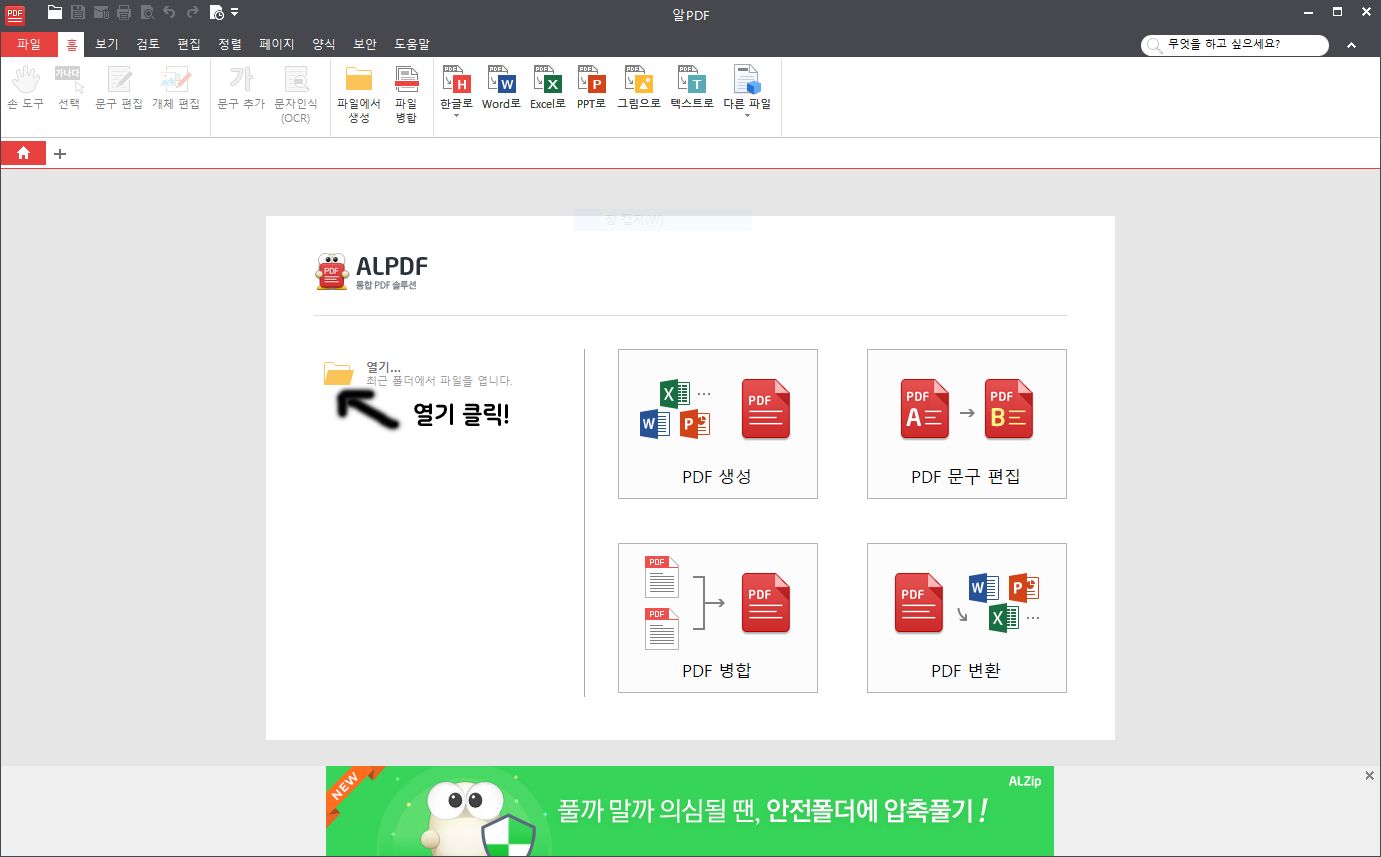Switch to the 도움말 ribbon tab
1381x857 pixels.
pyautogui.click(x=412, y=44)
